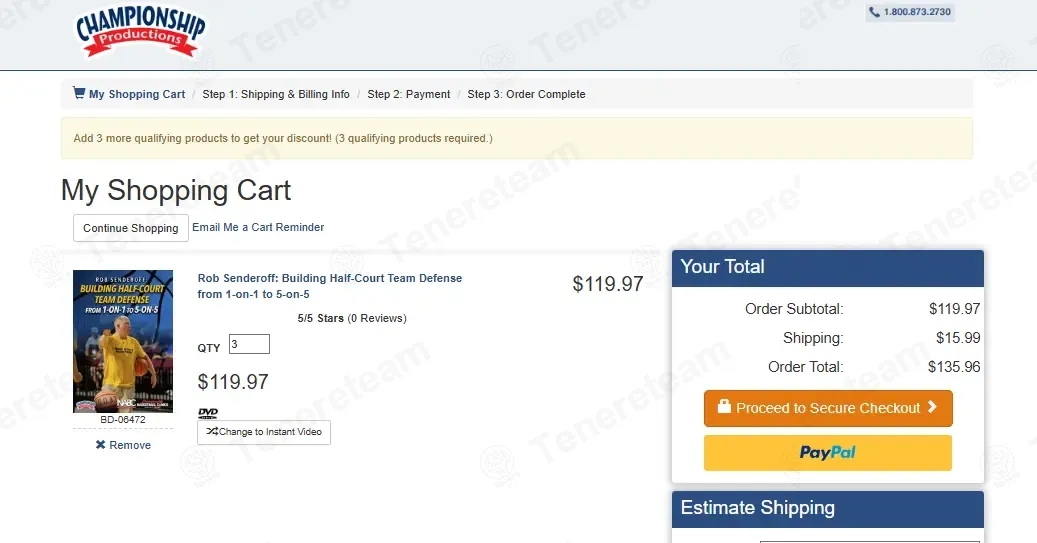This screenshot has width=1037, height=543.
Task: Click the X icon next to Remove
Action: [101, 444]
